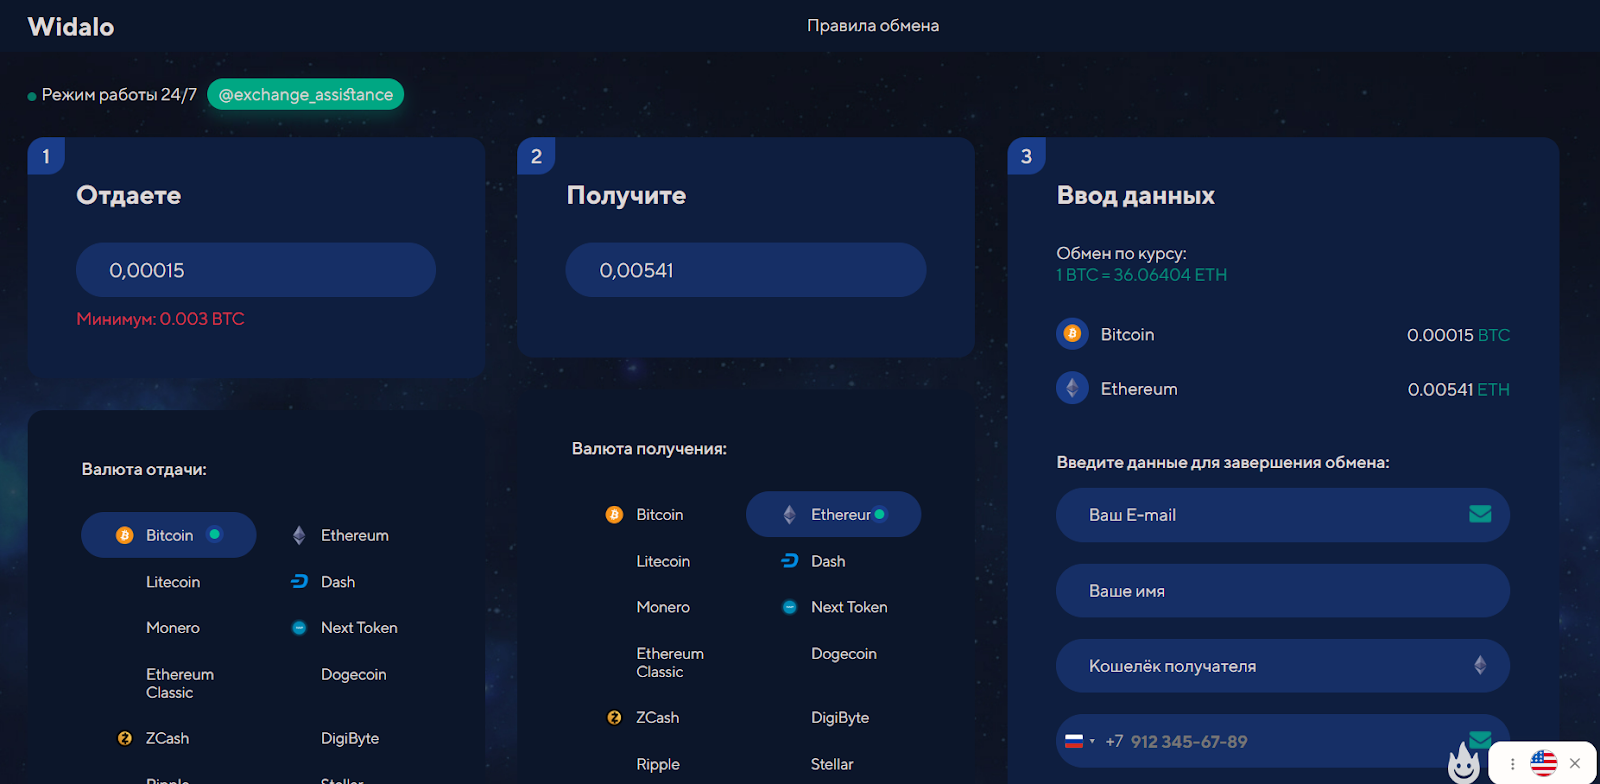
Task: Click the Введите данные для завершения обмена: heading
Action: click(1223, 462)
